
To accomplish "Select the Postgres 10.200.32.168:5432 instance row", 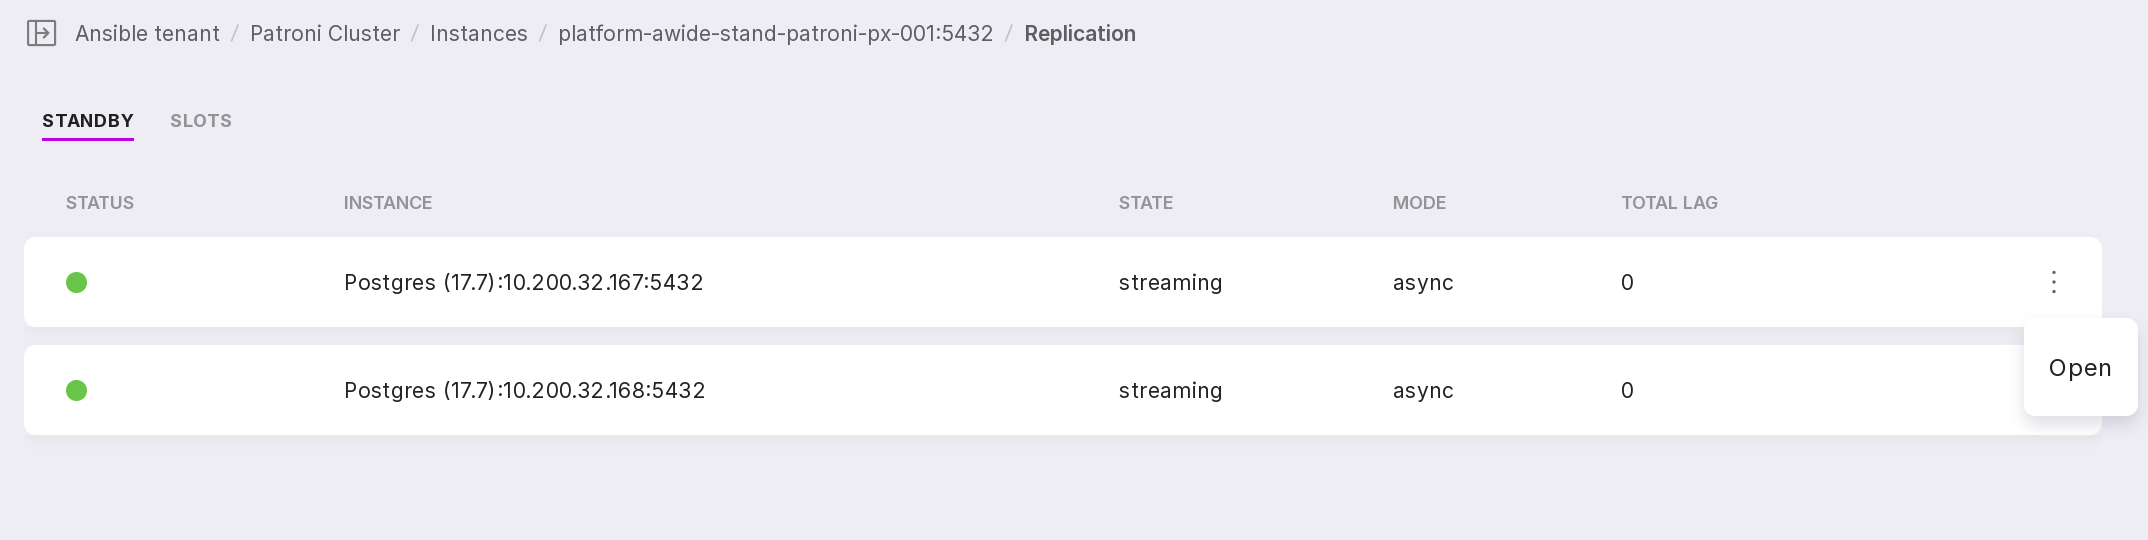I will 524,391.
